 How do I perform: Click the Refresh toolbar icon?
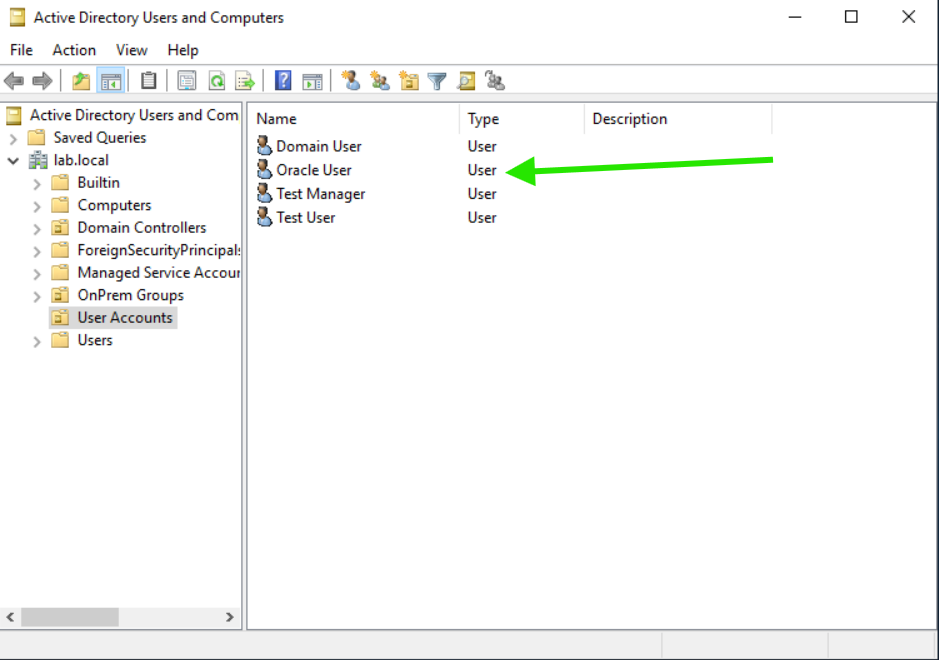pyautogui.click(x=217, y=81)
